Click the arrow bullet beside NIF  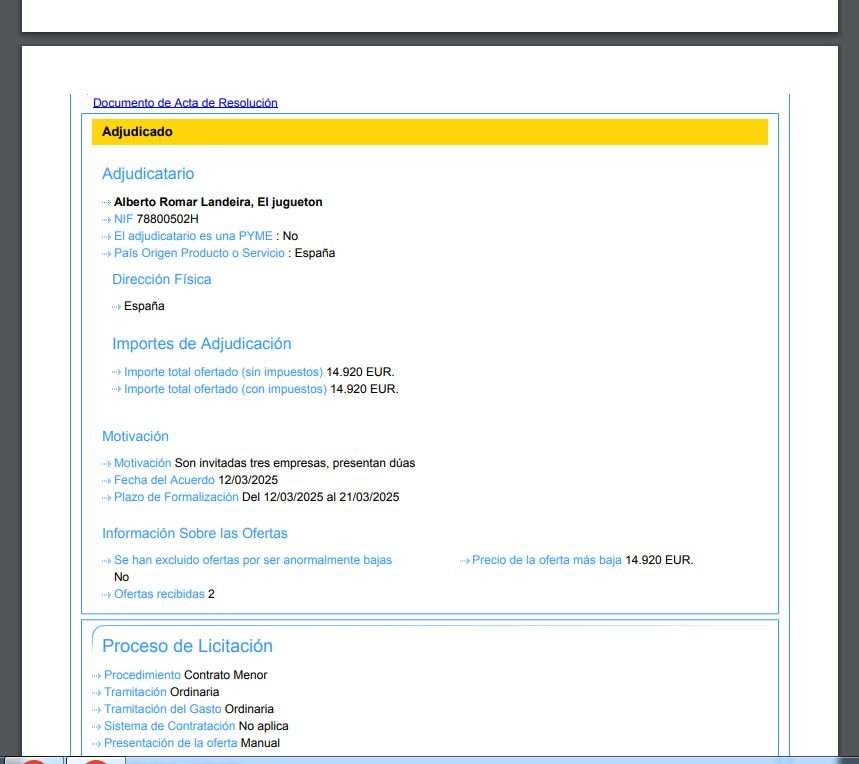(x=106, y=220)
